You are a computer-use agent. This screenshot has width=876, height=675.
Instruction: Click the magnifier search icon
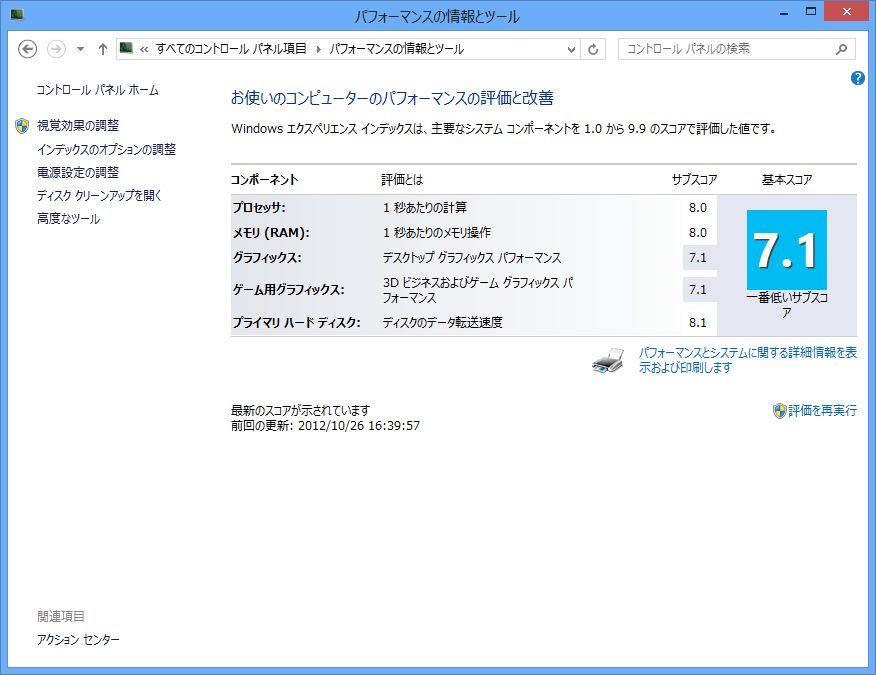[x=841, y=49]
